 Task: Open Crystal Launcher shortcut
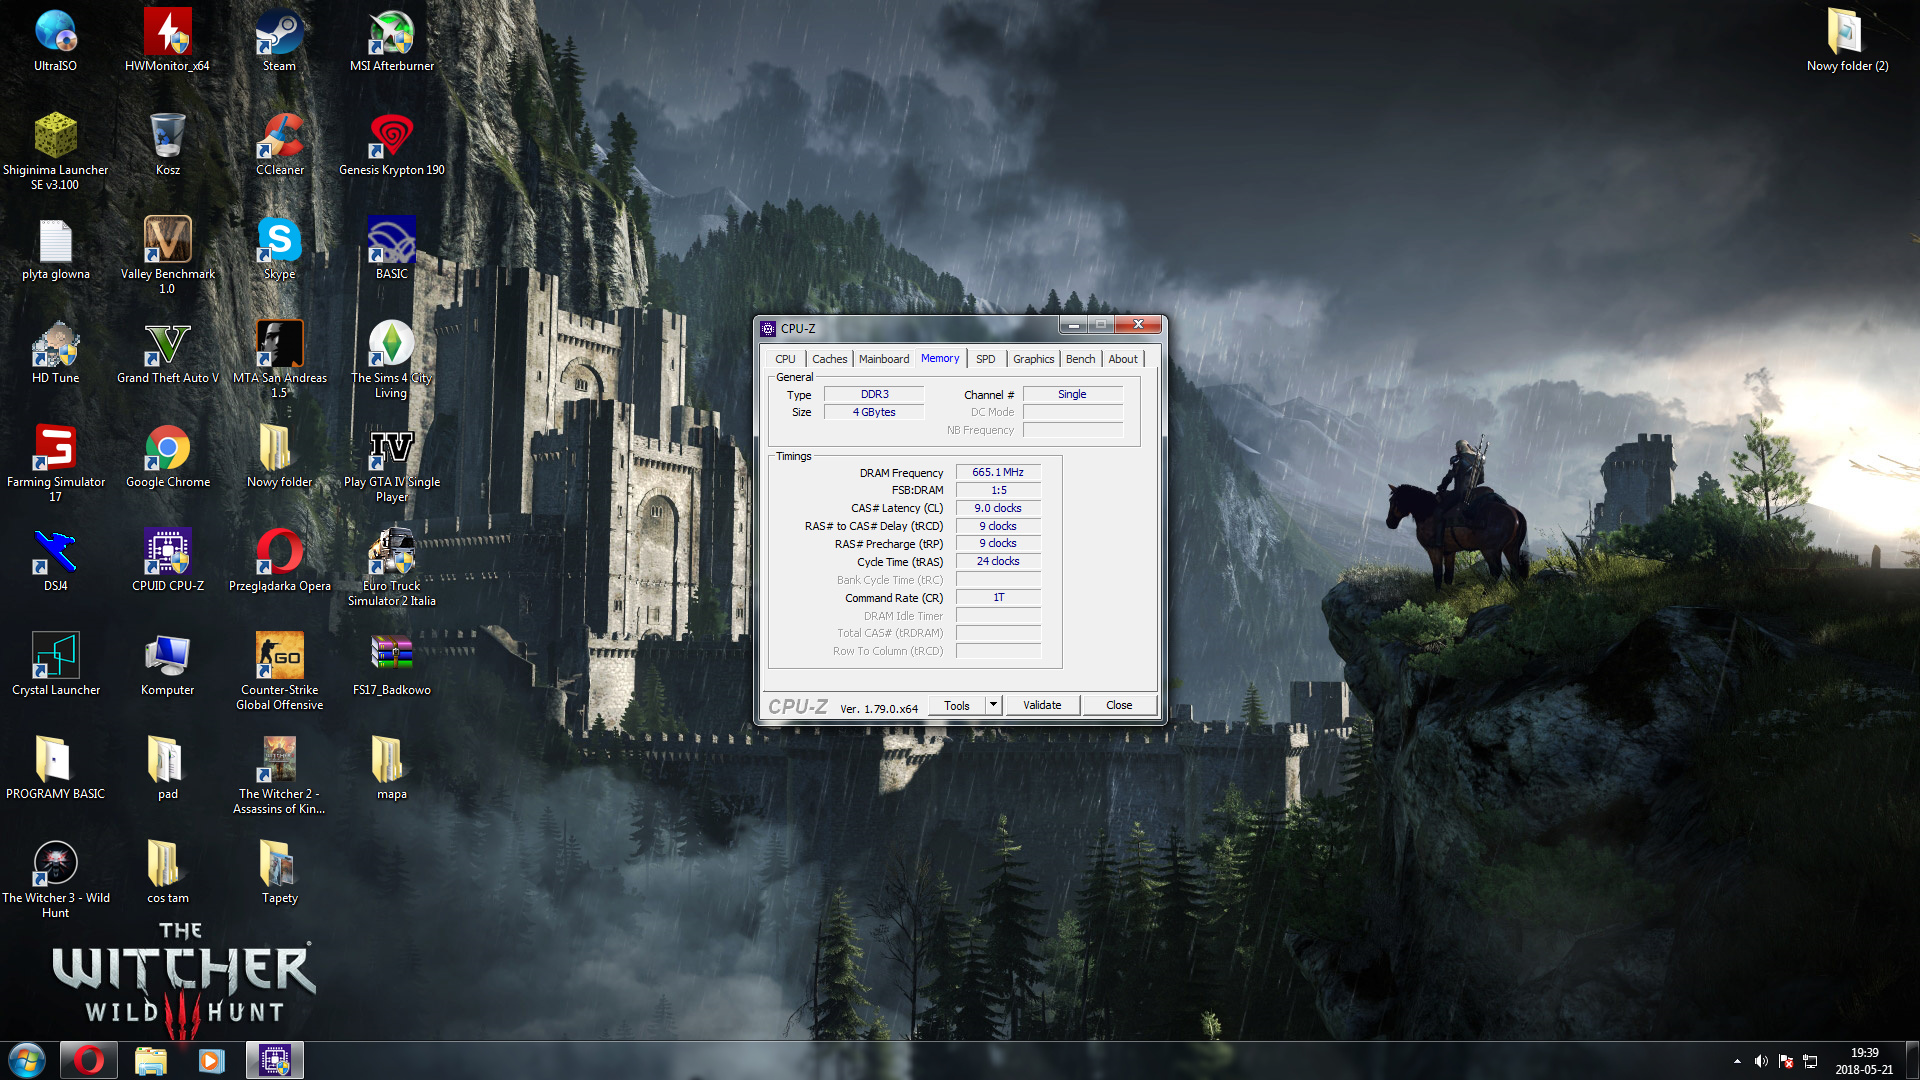(55, 665)
